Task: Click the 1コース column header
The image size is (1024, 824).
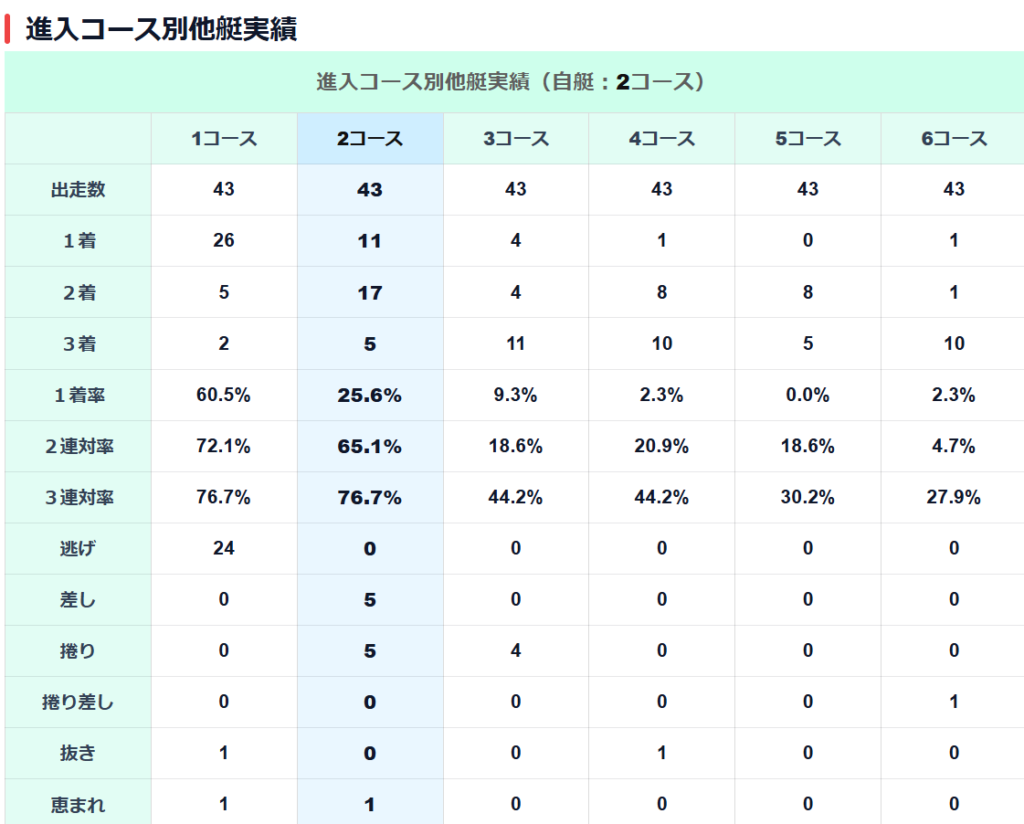Action: 224,139
